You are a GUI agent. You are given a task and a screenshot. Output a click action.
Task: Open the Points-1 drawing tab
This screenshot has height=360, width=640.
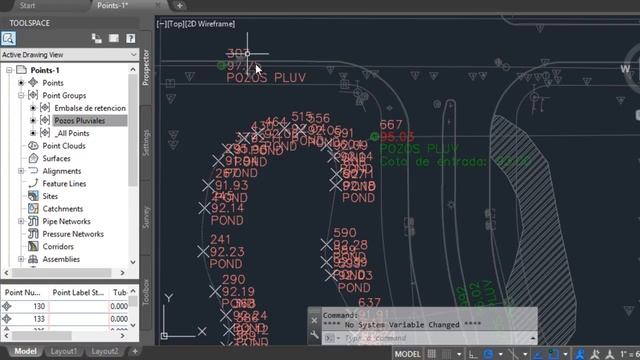[113, 5]
